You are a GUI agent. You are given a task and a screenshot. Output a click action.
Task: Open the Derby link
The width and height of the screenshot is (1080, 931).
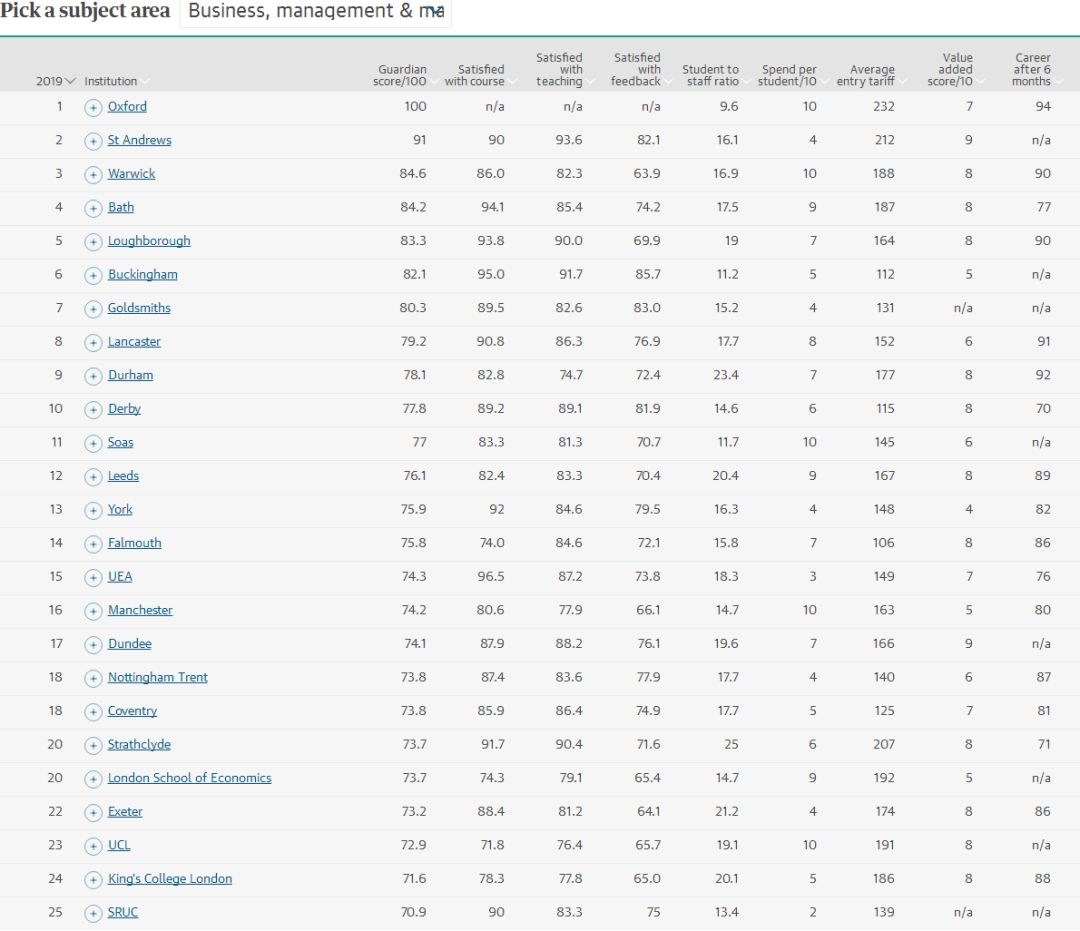pos(124,409)
